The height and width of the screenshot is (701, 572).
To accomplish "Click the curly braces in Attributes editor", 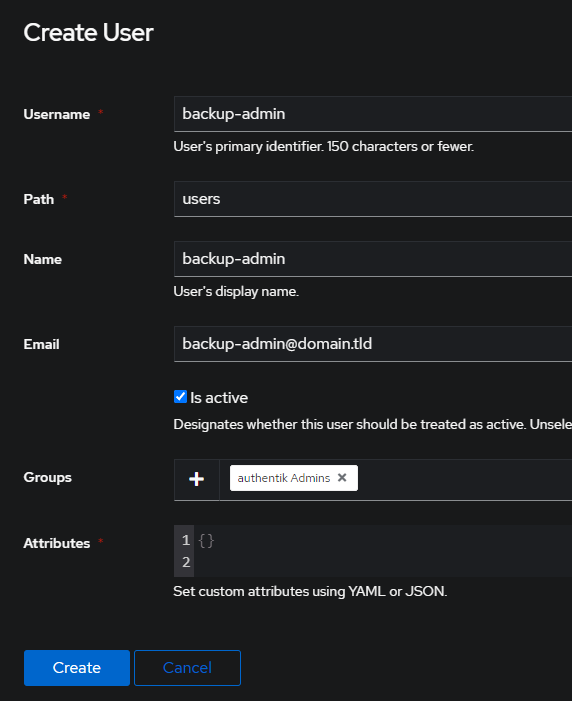I will point(206,541).
